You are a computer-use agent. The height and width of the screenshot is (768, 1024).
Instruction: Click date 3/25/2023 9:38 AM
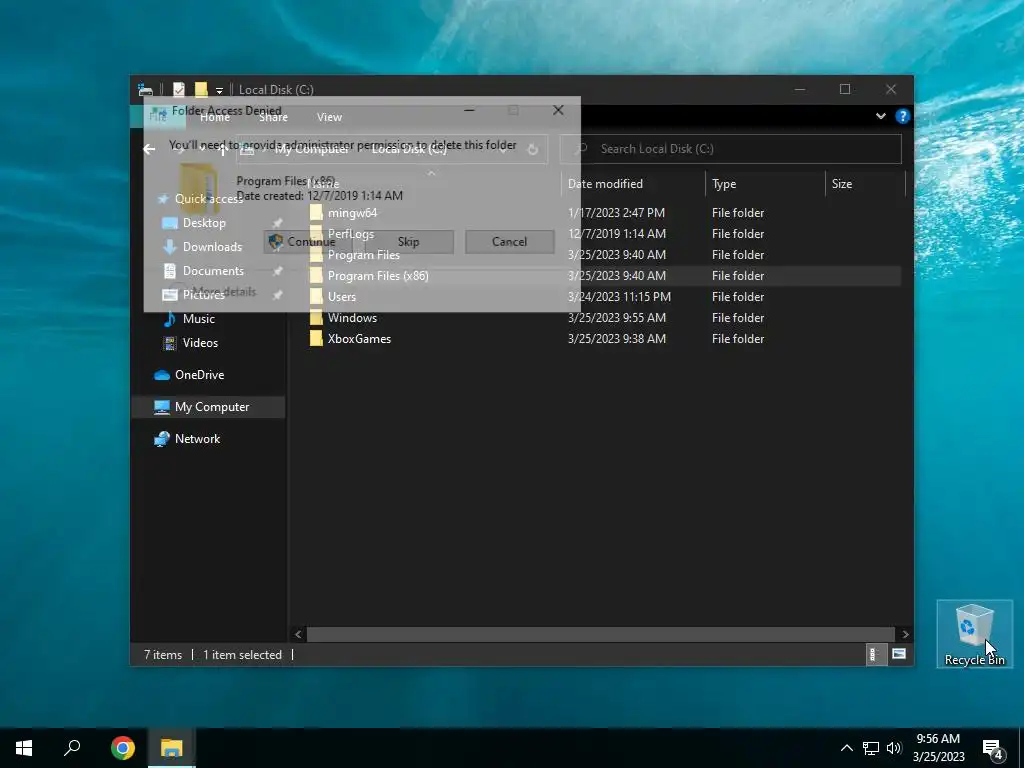(x=616, y=338)
